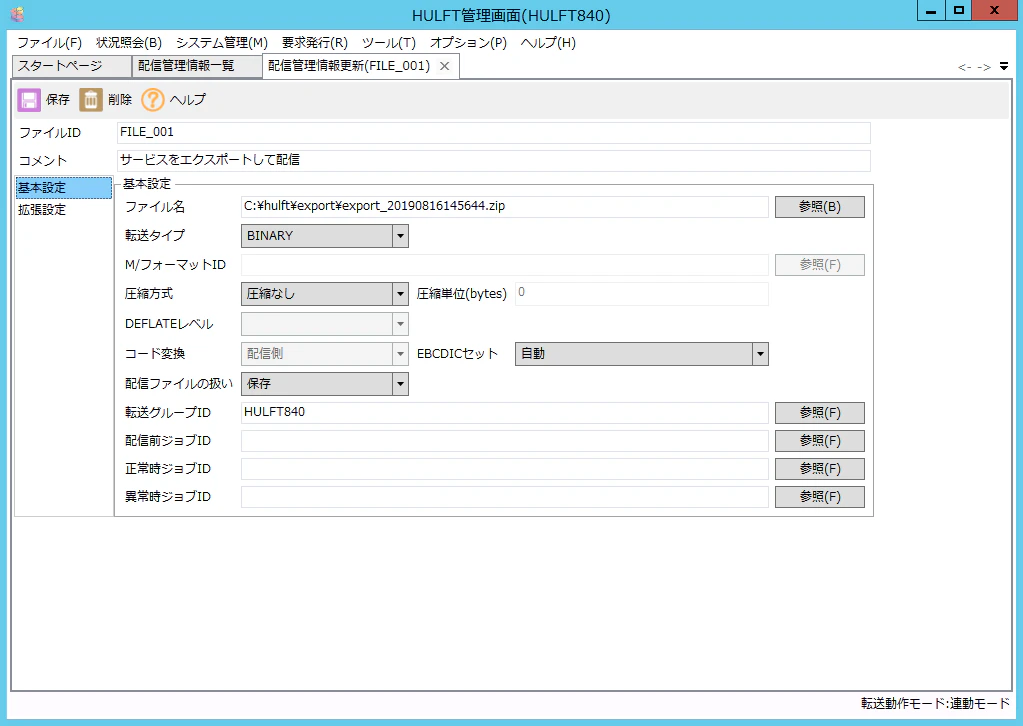Viewport: 1023px width, 726px height.
Task: Click 参照(F) button for 正常時ジョブID
Action: coord(819,469)
